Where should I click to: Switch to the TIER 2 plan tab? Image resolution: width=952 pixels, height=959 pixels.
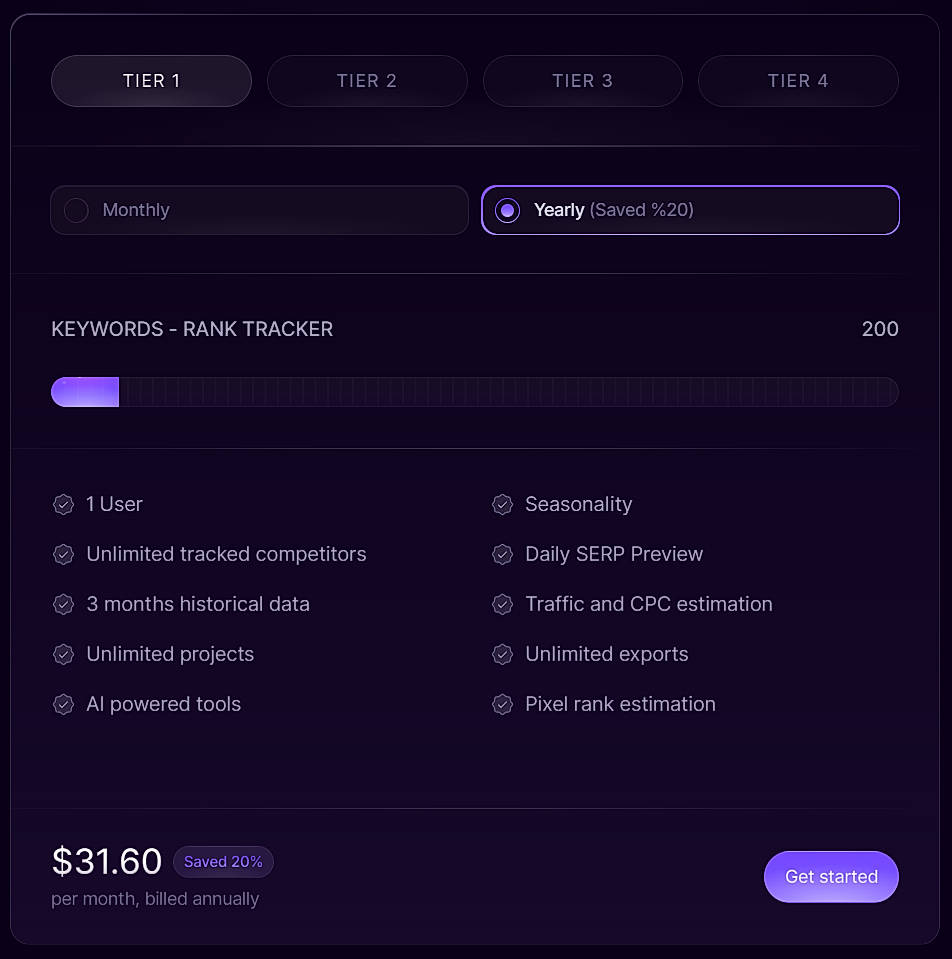coord(367,81)
